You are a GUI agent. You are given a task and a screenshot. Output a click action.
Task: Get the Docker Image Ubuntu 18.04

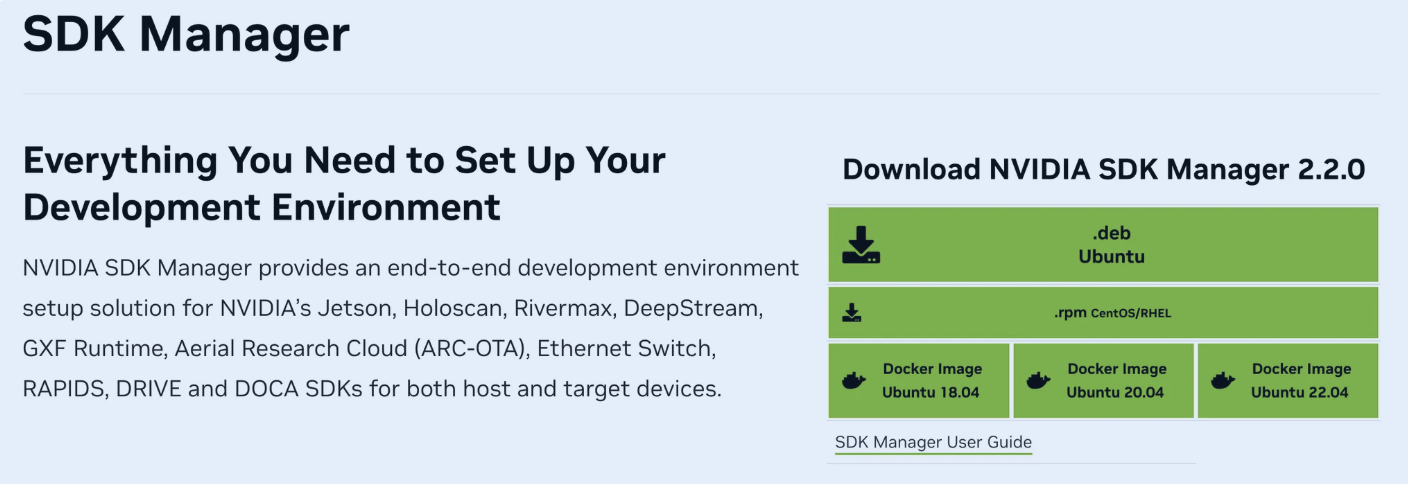(x=918, y=381)
